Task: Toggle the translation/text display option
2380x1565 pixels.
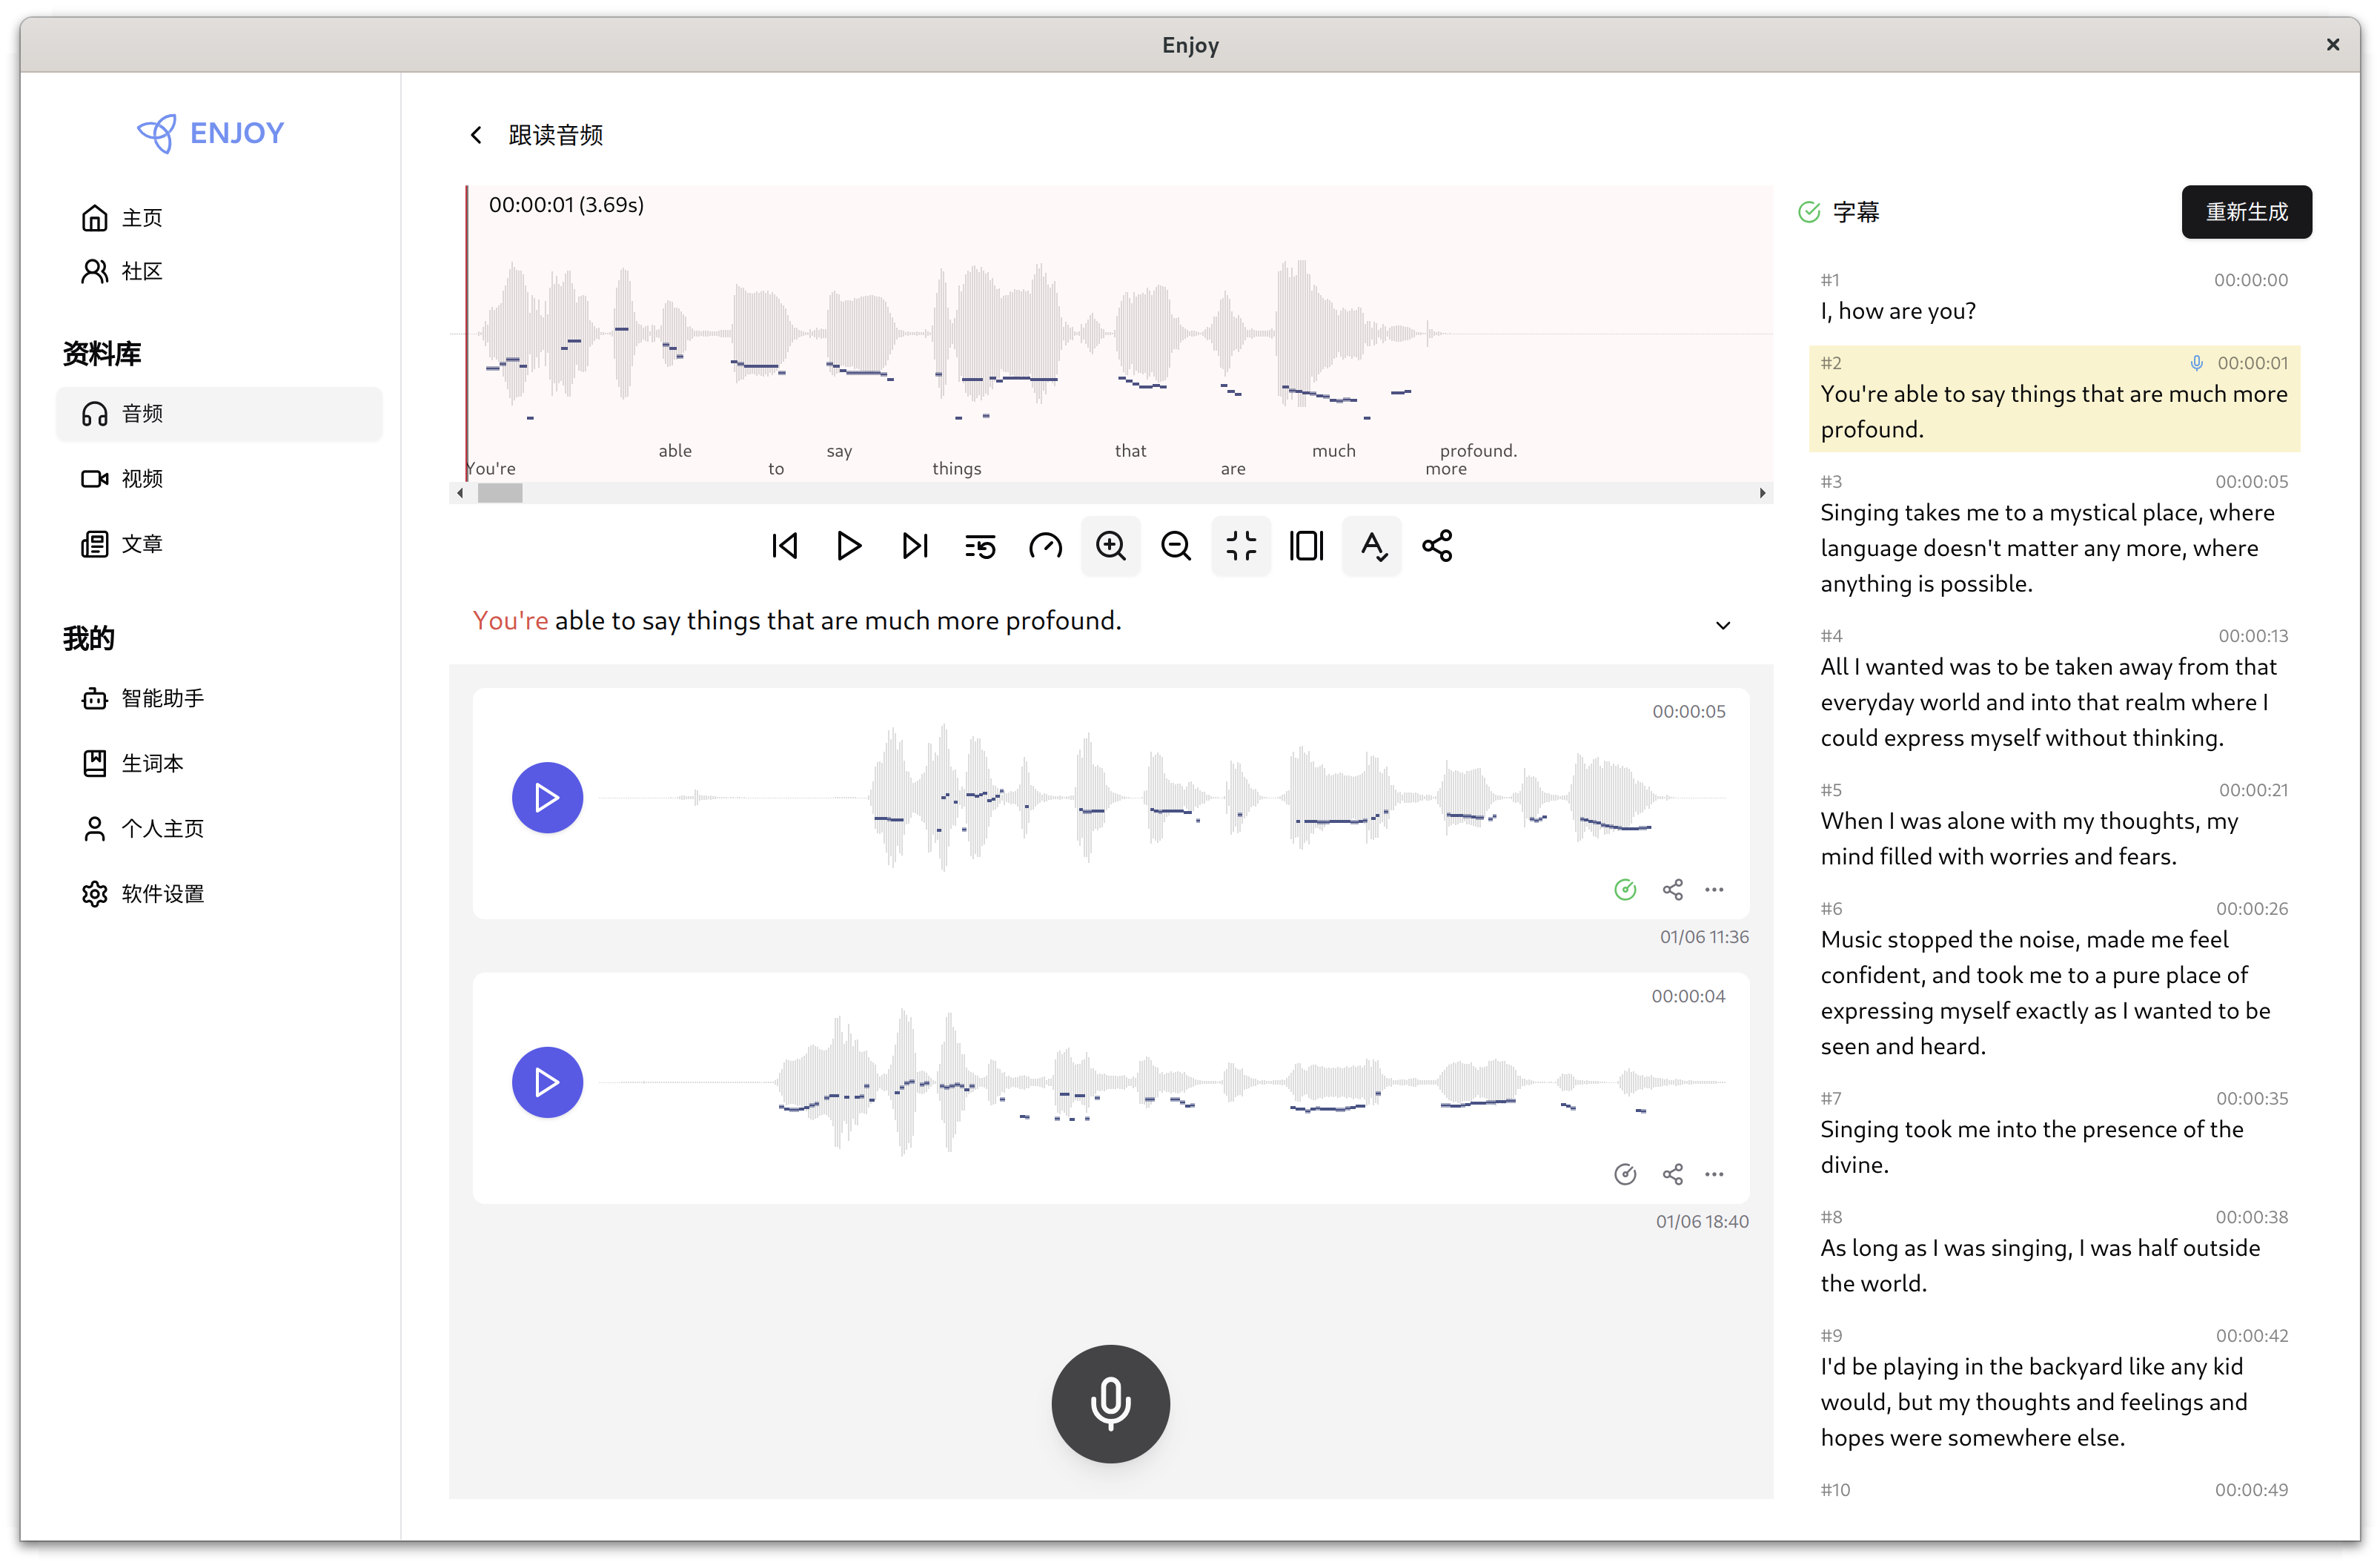Action: click(x=1372, y=546)
